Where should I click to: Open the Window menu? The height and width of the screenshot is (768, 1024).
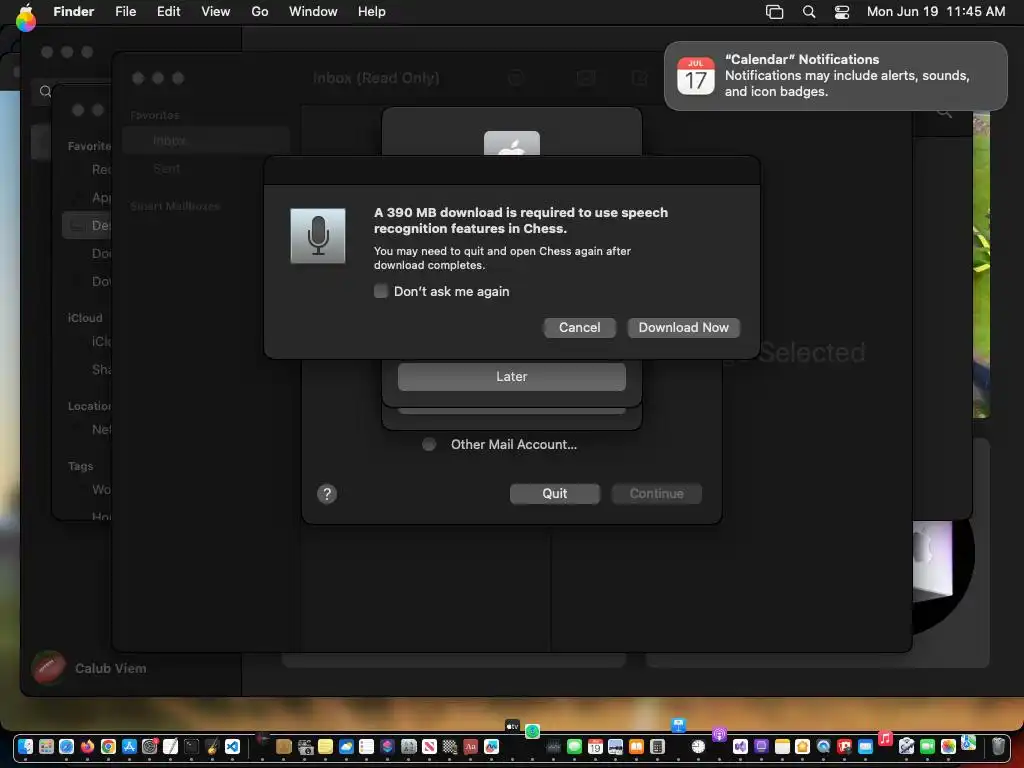313,12
